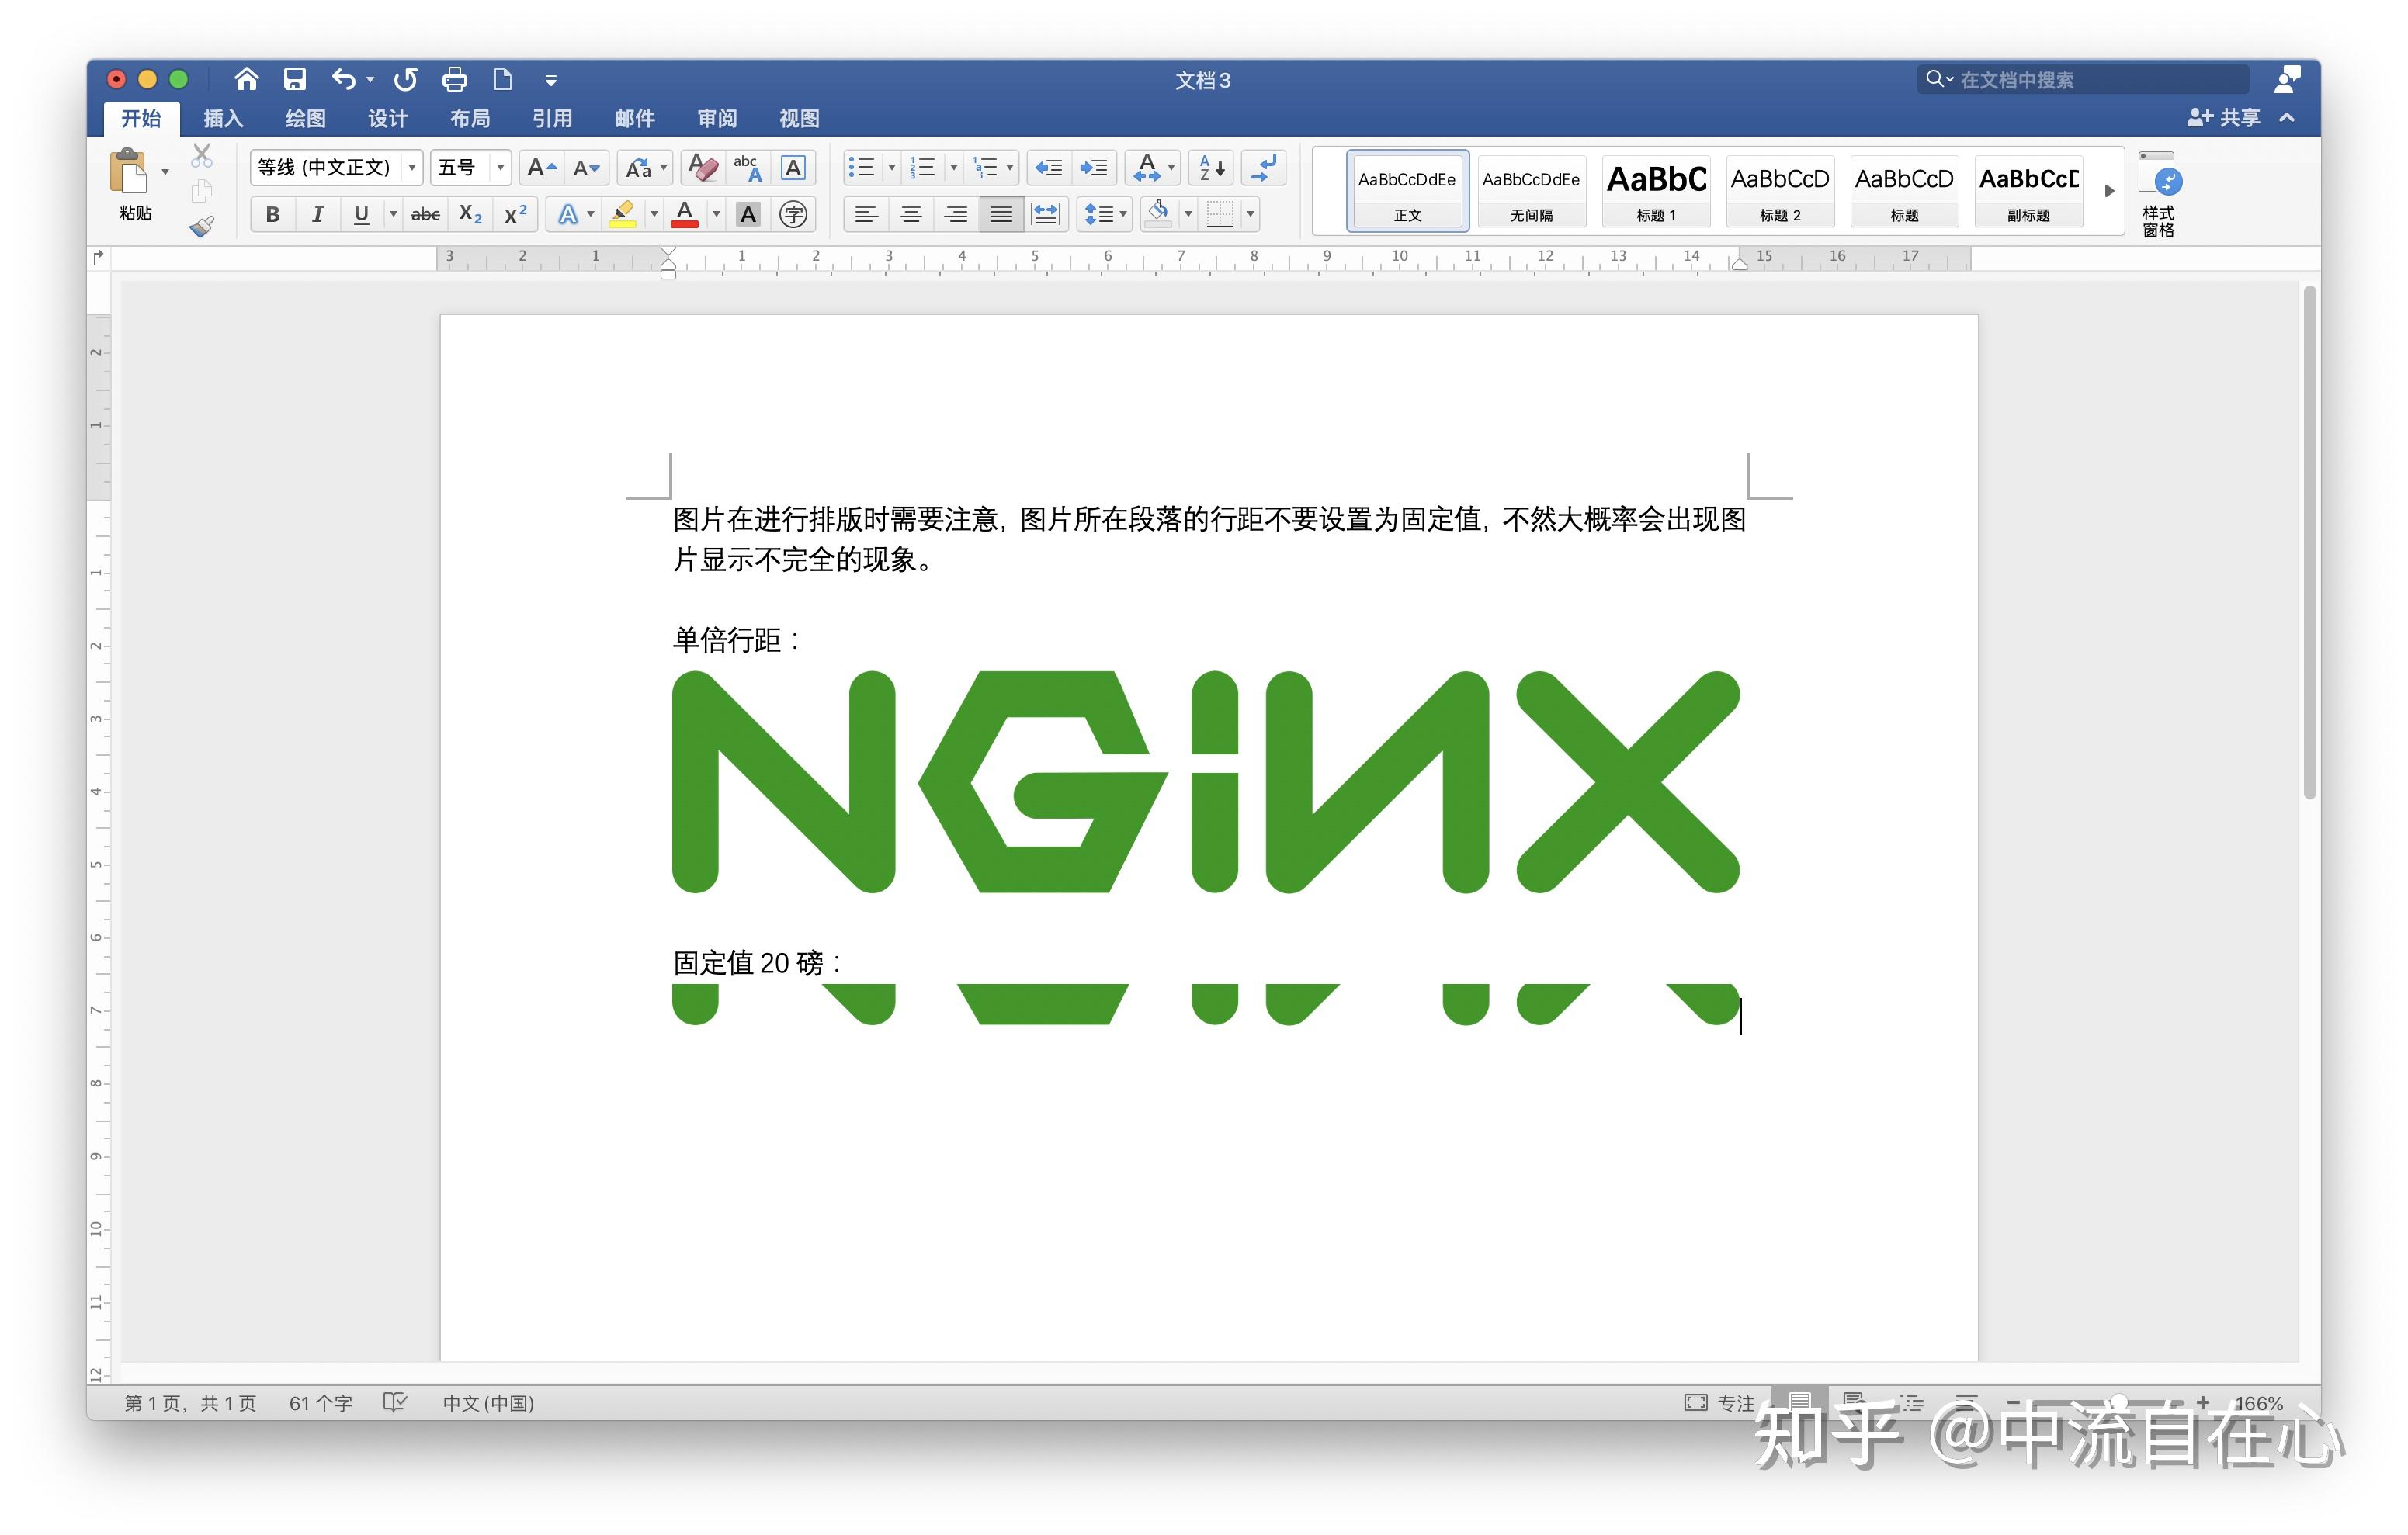Image resolution: width=2408 pixels, height=1535 pixels.
Task: Align text right
Action: (956, 214)
